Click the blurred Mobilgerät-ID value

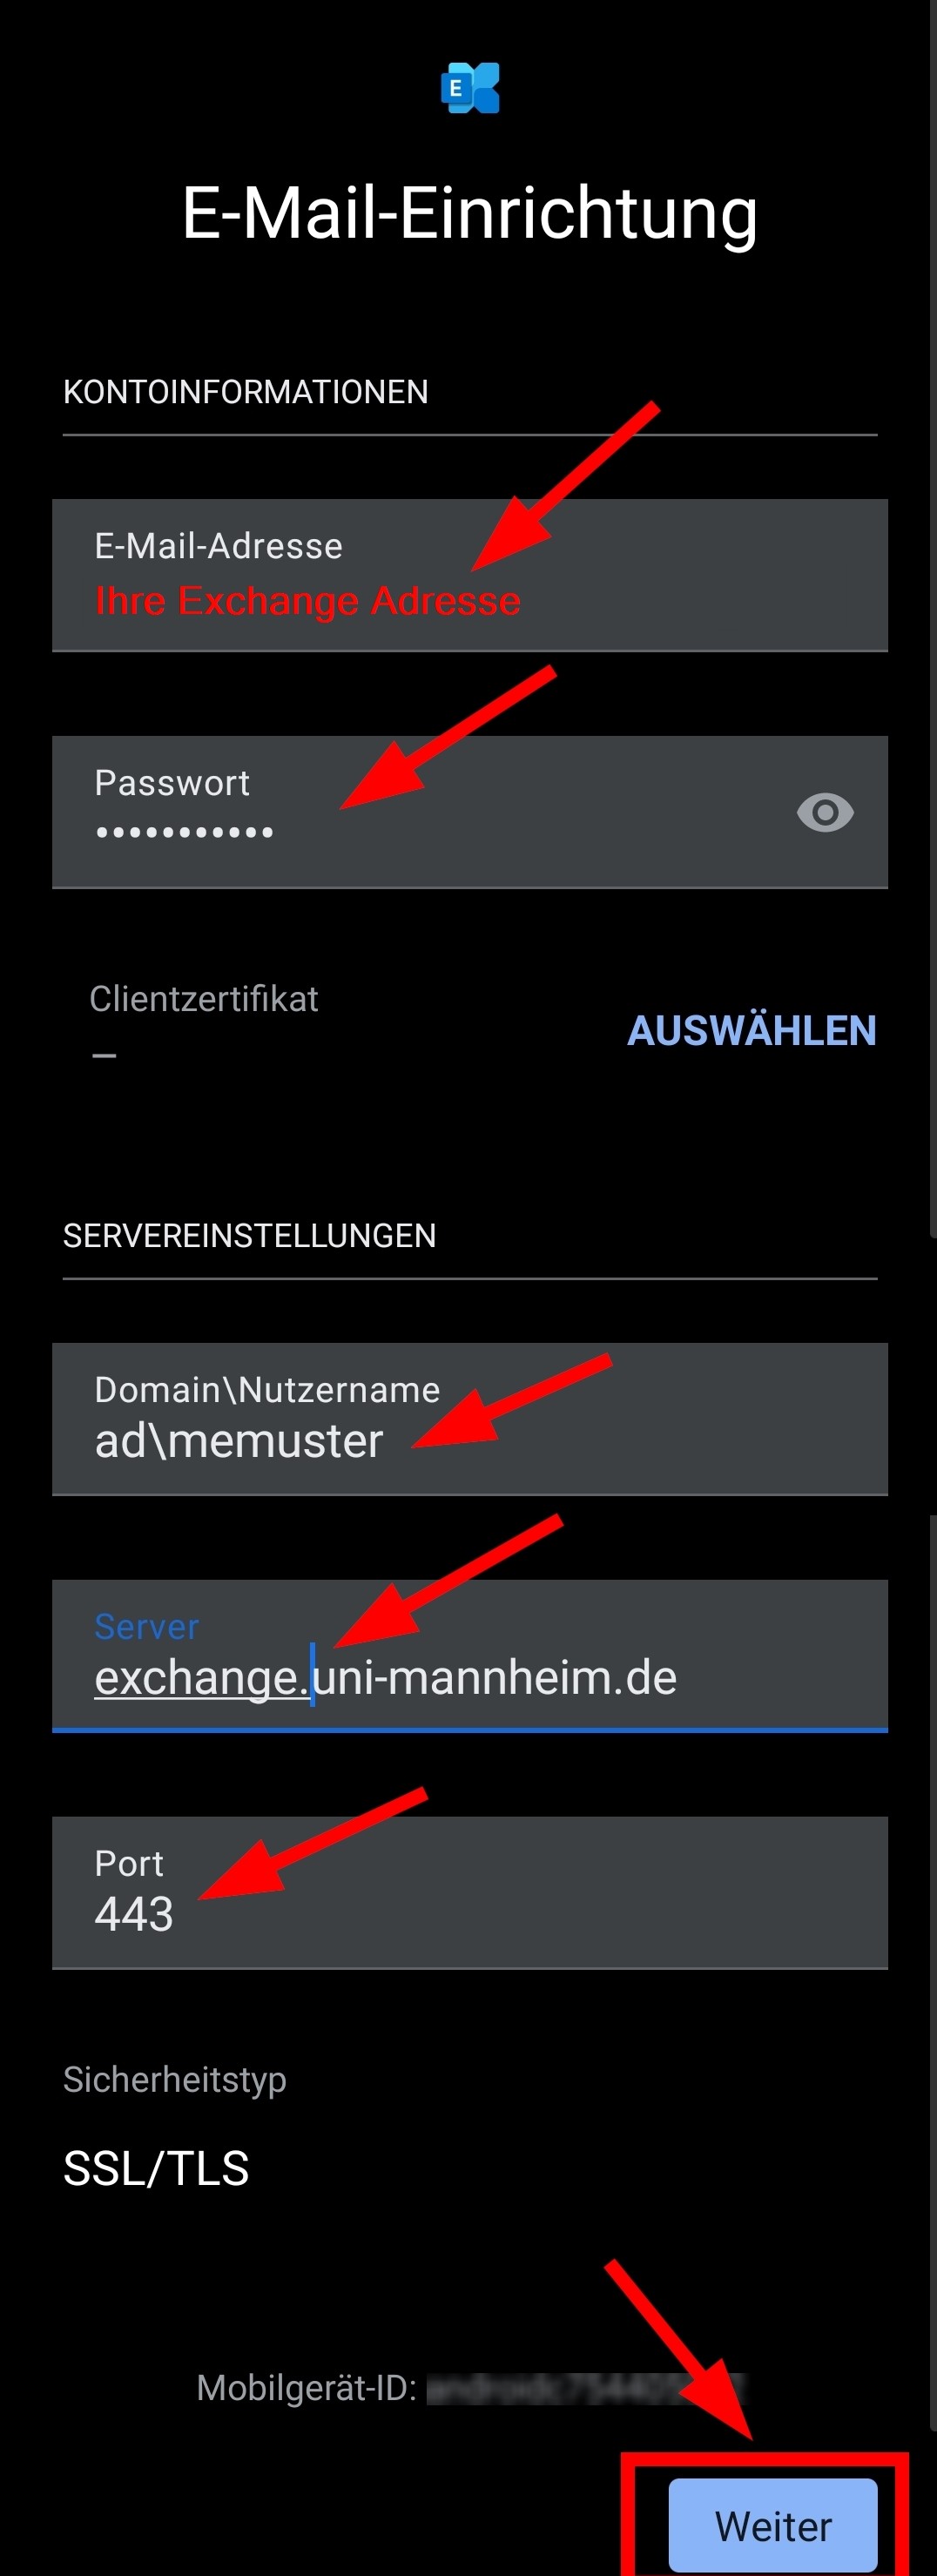(x=586, y=2388)
